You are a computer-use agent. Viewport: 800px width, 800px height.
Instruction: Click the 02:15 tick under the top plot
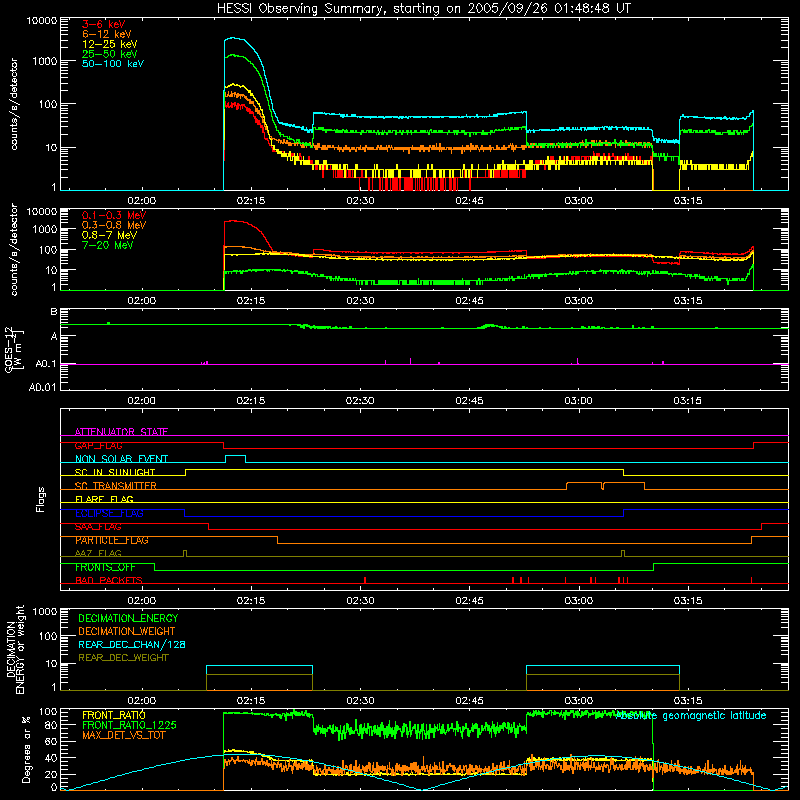pos(251,201)
